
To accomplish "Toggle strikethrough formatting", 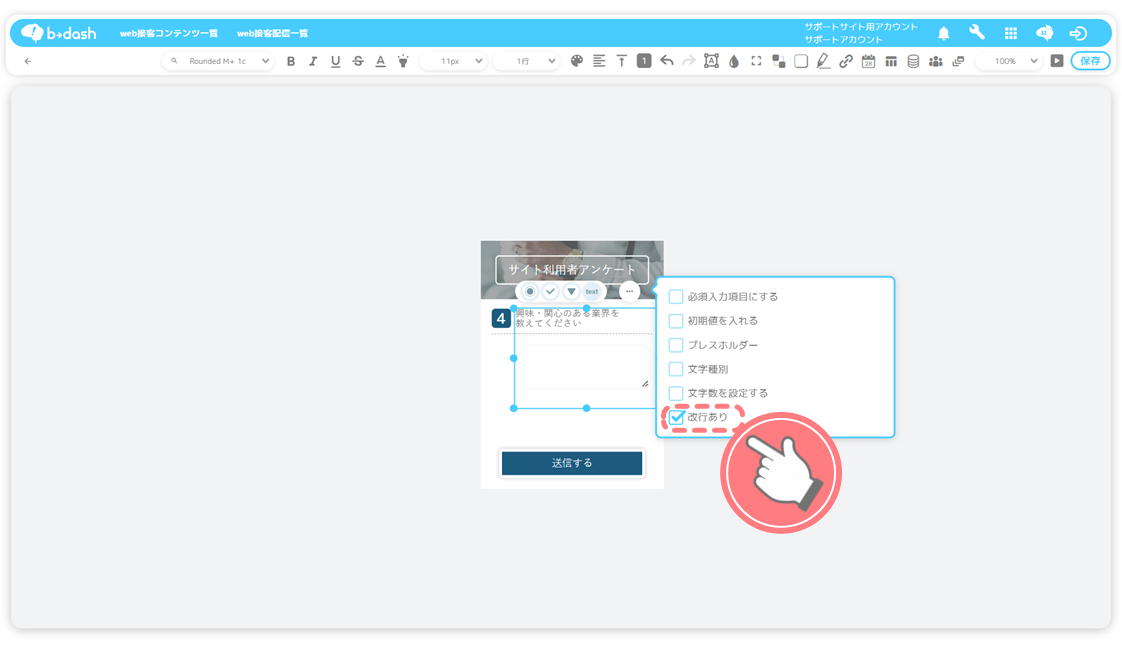I will [358, 62].
